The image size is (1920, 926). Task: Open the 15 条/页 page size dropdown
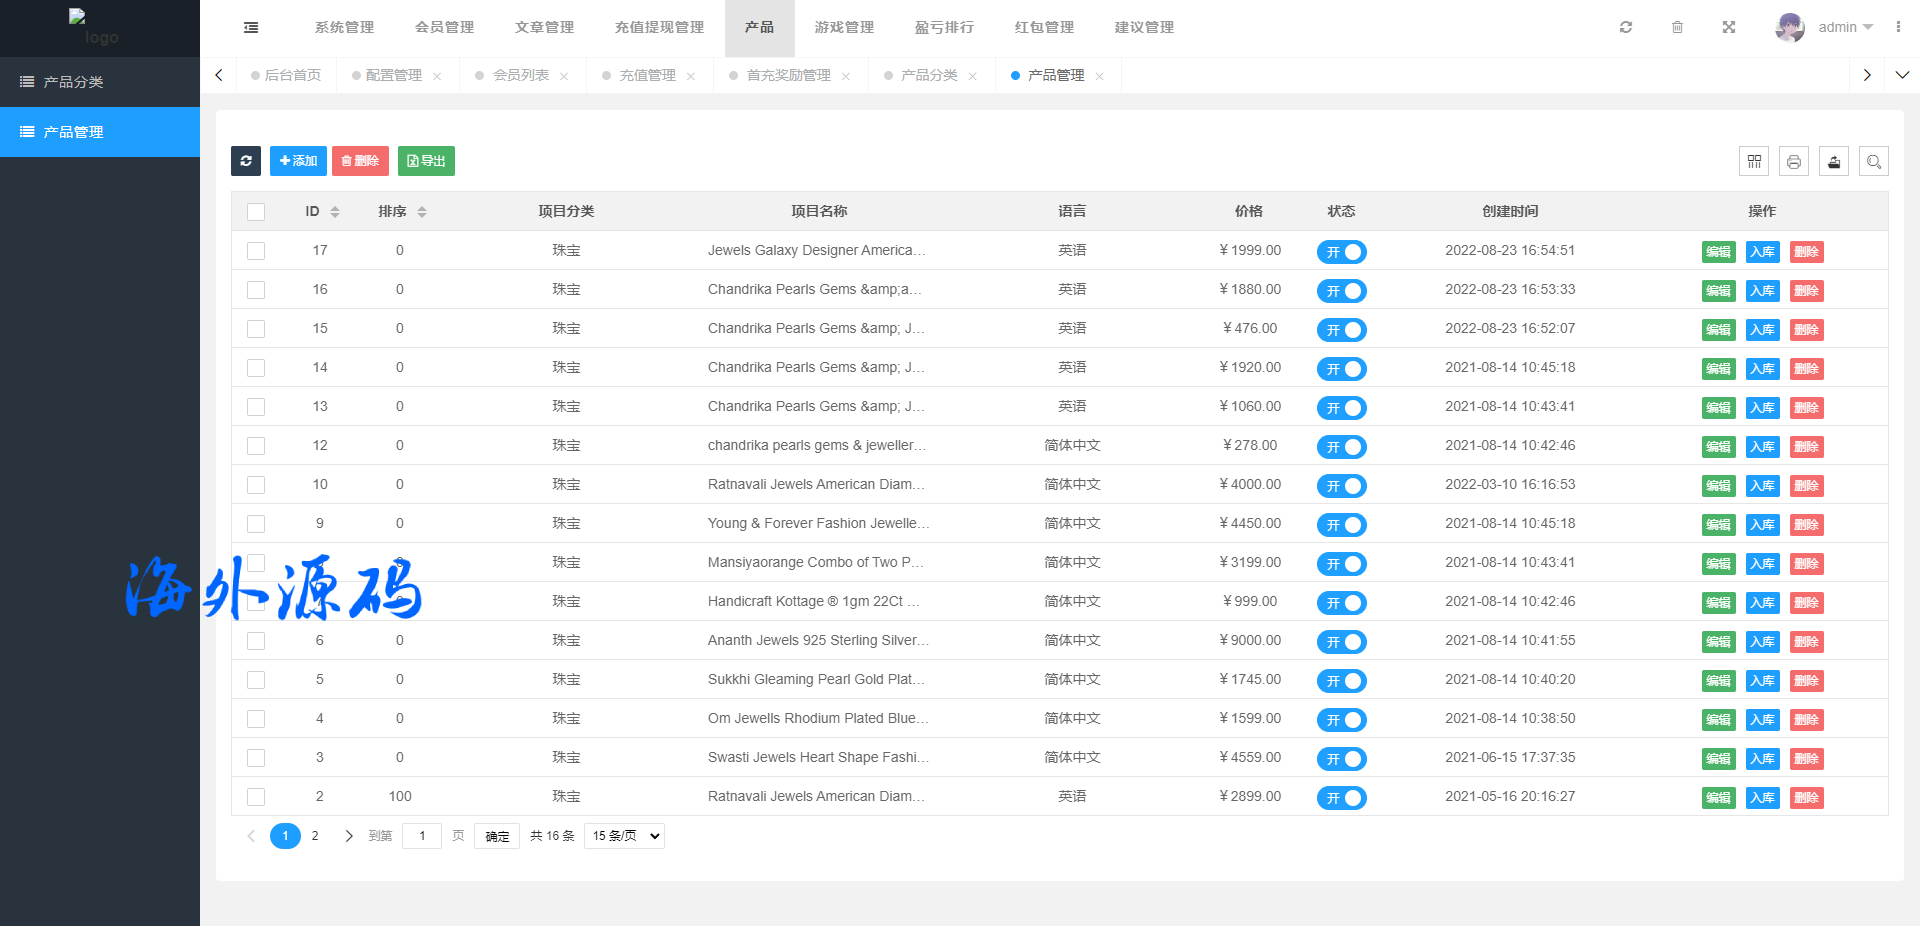coord(624,836)
